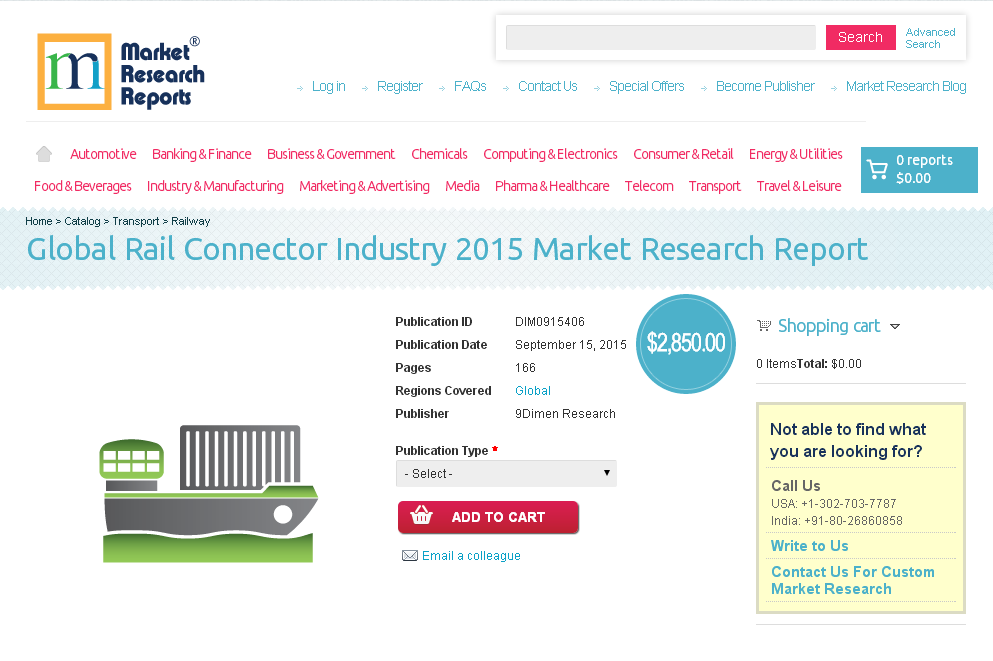Select the Food & Beverages category
This screenshot has width=993, height=661.
coord(83,186)
